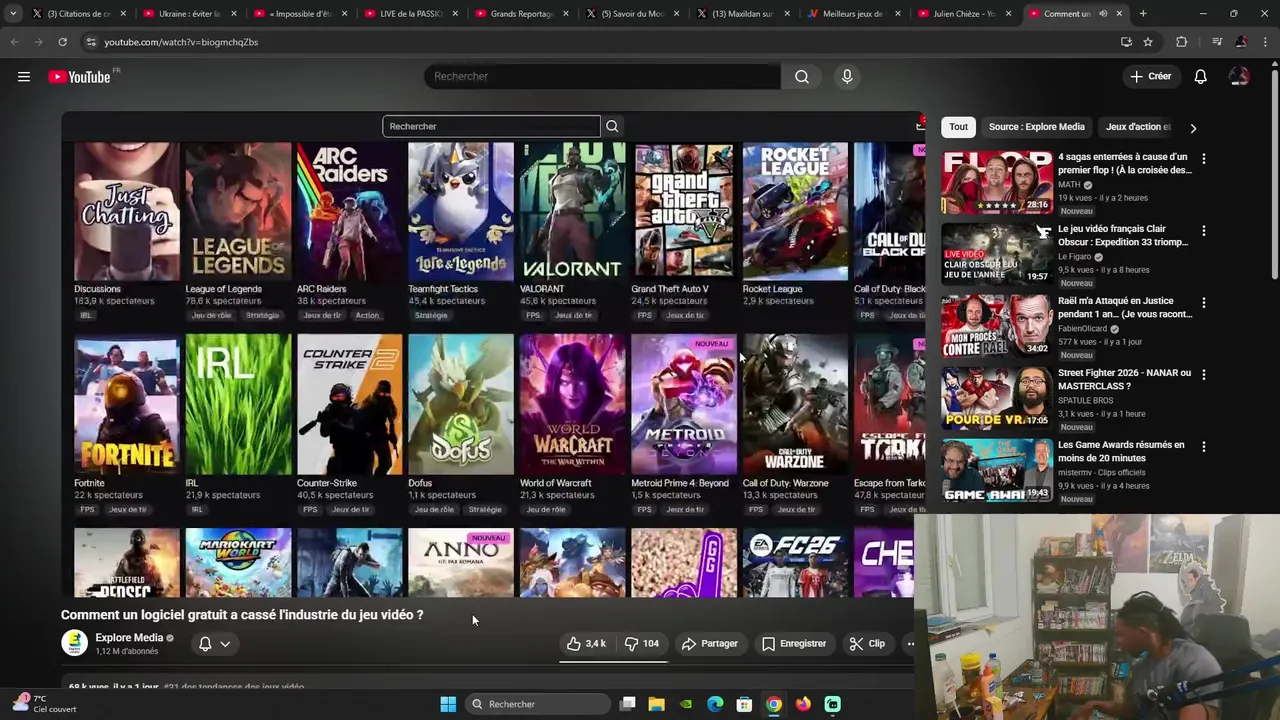Image resolution: width=1280 pixels, height=720 pixels.
Task: Open the YouTube hamburger guide menu
Action: tap(24, 77)
